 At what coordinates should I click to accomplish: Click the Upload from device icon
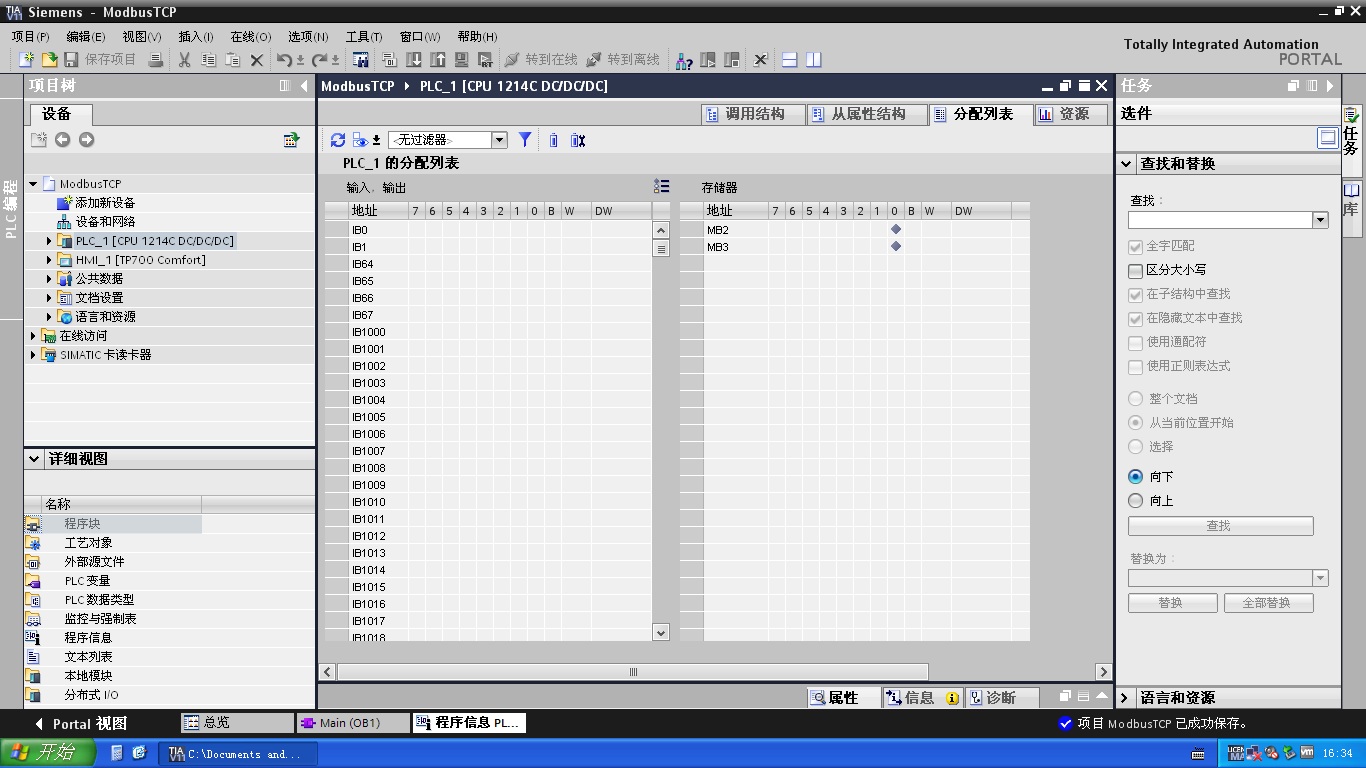[x=438, y=60]
